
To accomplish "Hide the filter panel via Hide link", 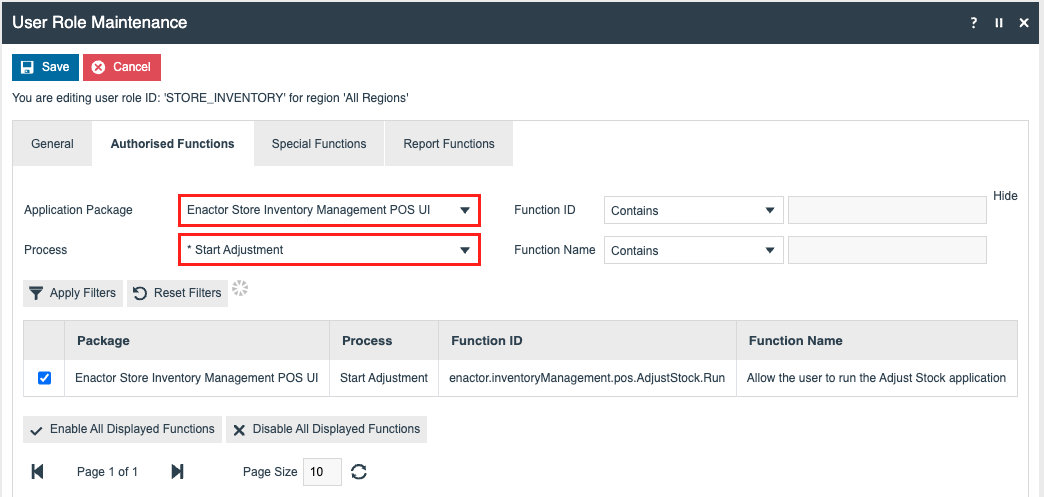I will click(x=1005, y=196).
